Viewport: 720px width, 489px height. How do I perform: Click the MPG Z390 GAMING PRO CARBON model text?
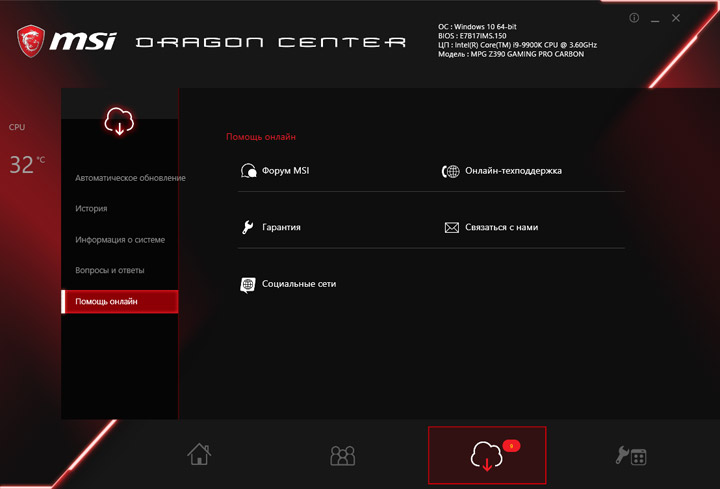[x=511, y=54]
